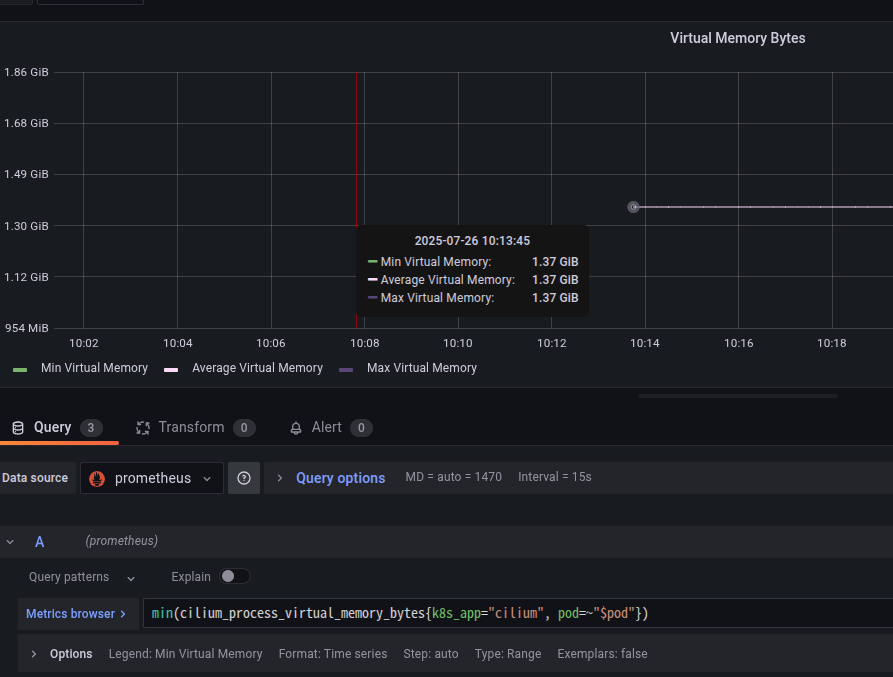Click the Options label
The height and width of the screenshot is (677, 893).
[71, 654]
